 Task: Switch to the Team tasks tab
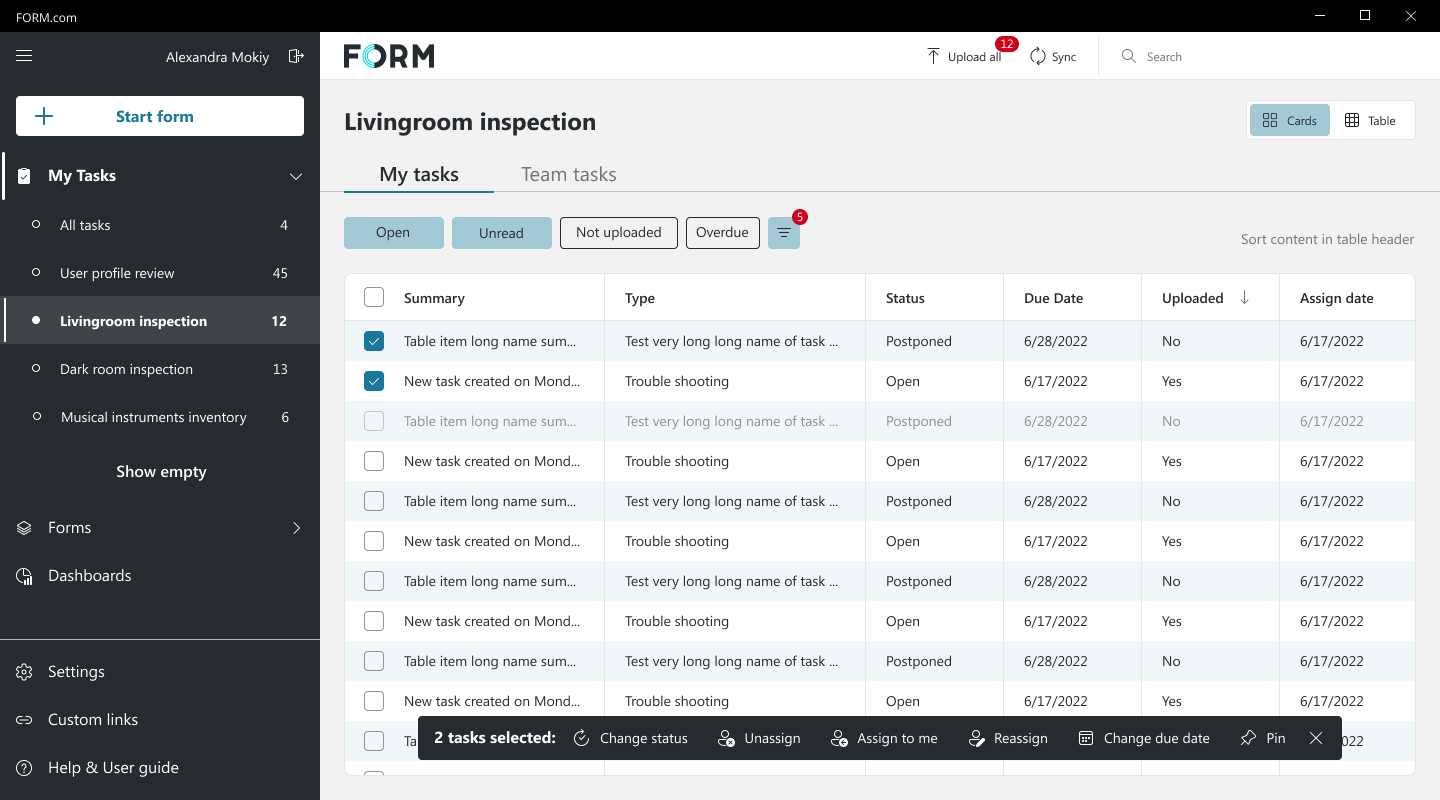568,174
